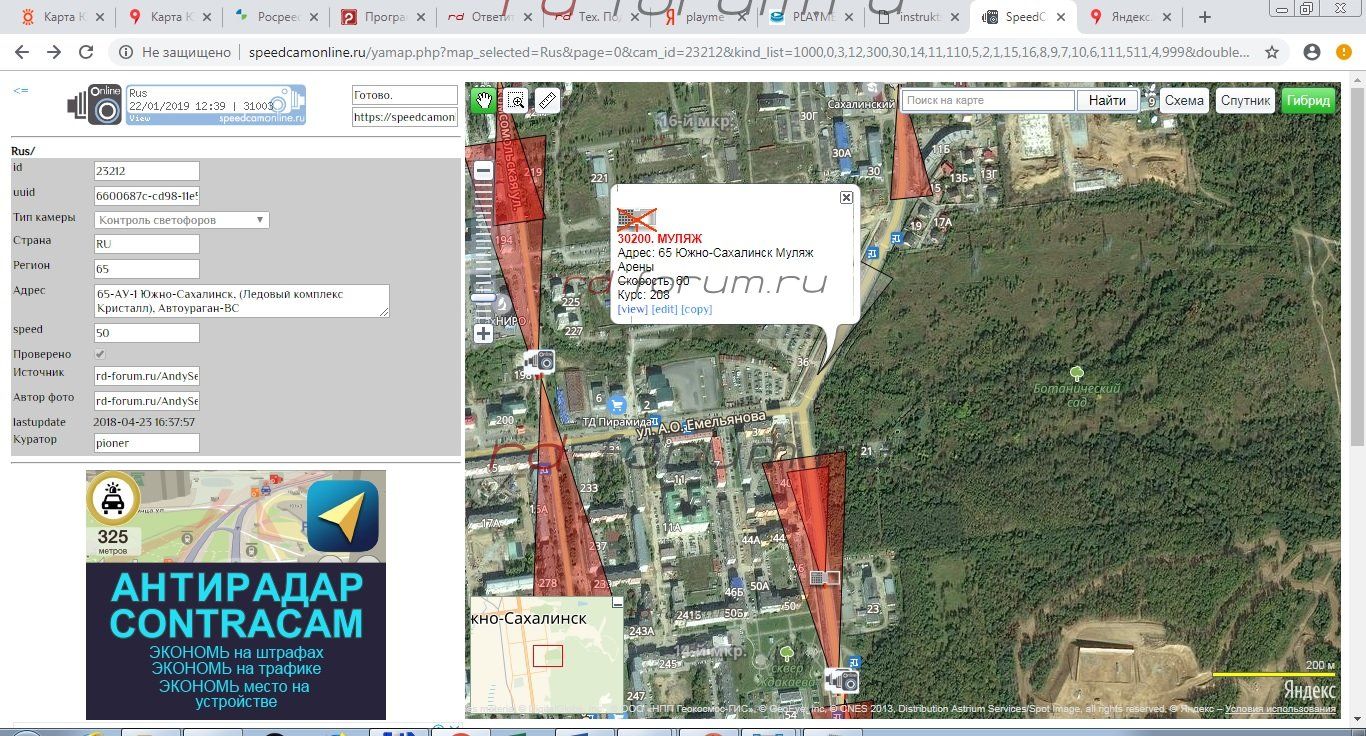This screenshot has height=736, width=1366.
Task: Close the МУЛЯЖ info balloon
Action: tap(846, 198)
